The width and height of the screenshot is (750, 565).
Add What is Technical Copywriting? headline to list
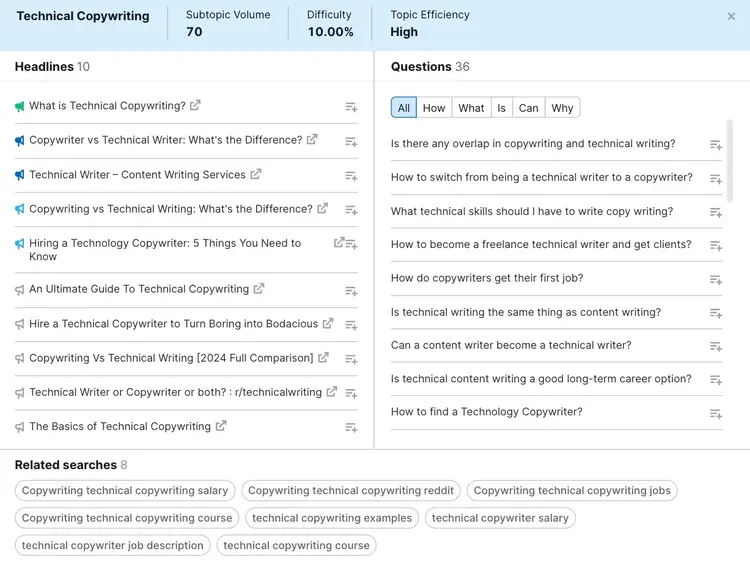click(351, 107)
